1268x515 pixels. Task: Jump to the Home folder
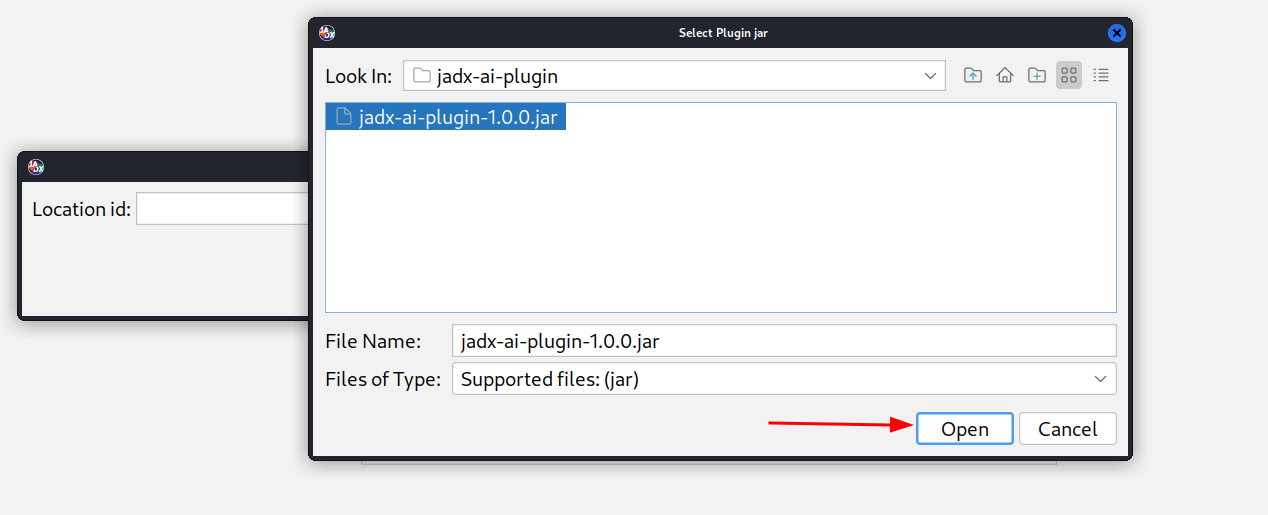pyautogui.click(x=1005, y=75)
